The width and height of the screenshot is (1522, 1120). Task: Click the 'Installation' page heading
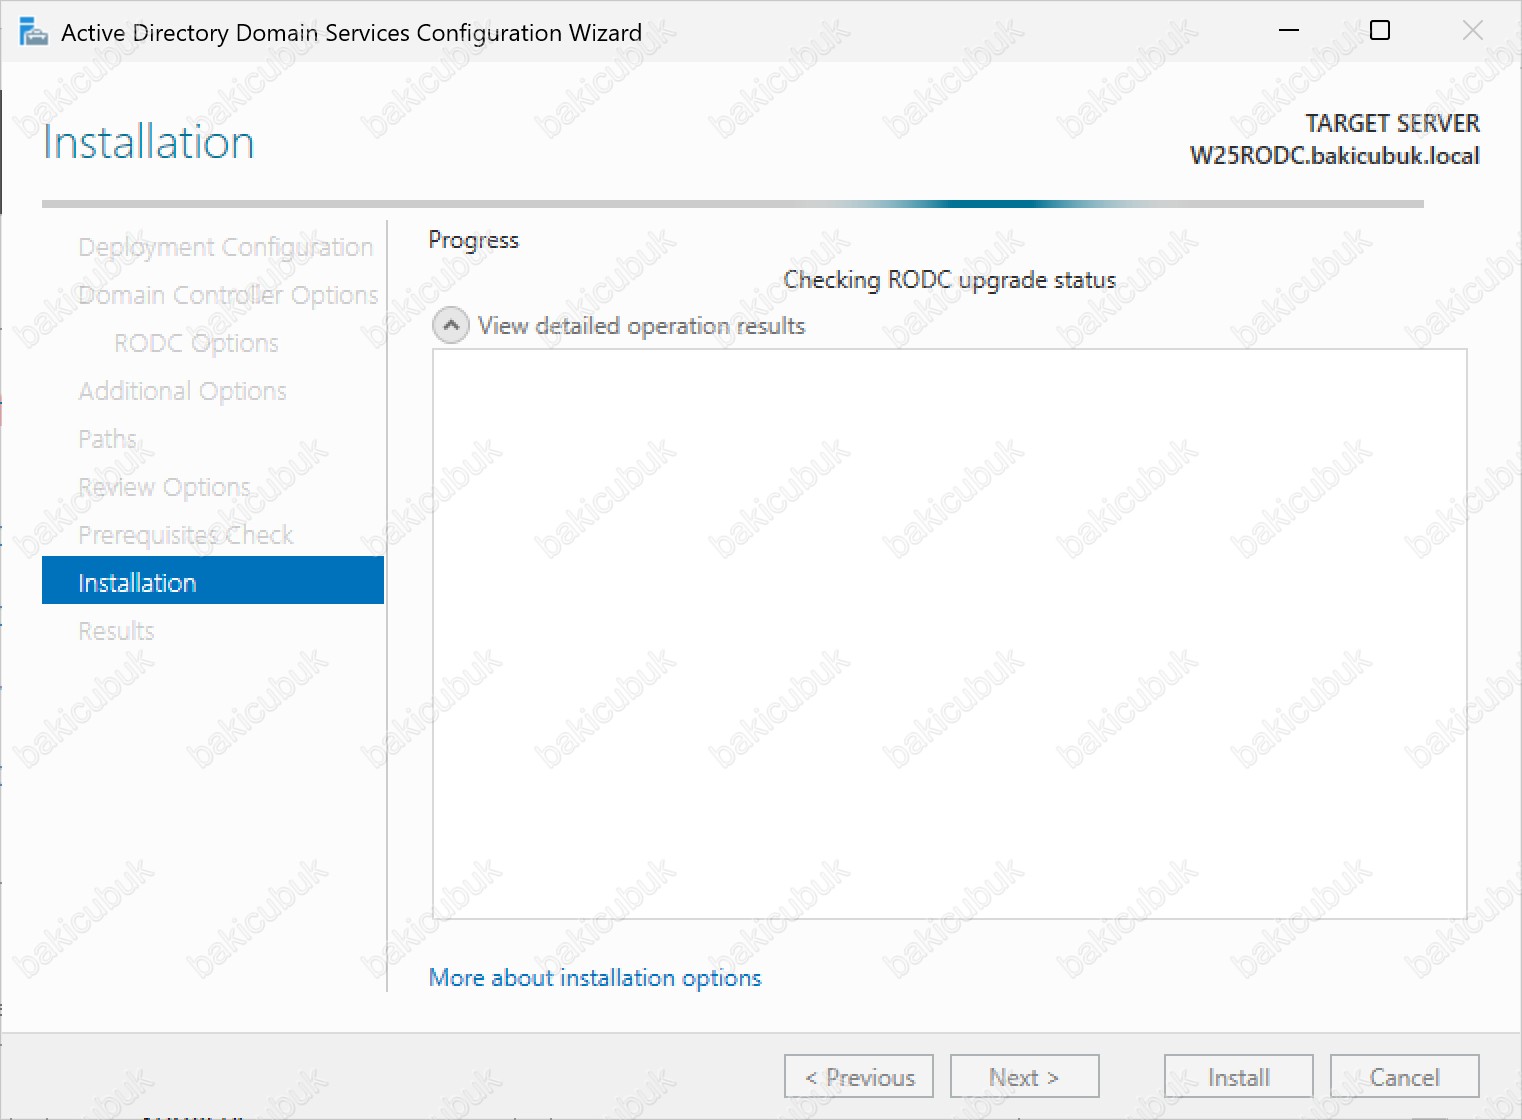coord(149,142)
